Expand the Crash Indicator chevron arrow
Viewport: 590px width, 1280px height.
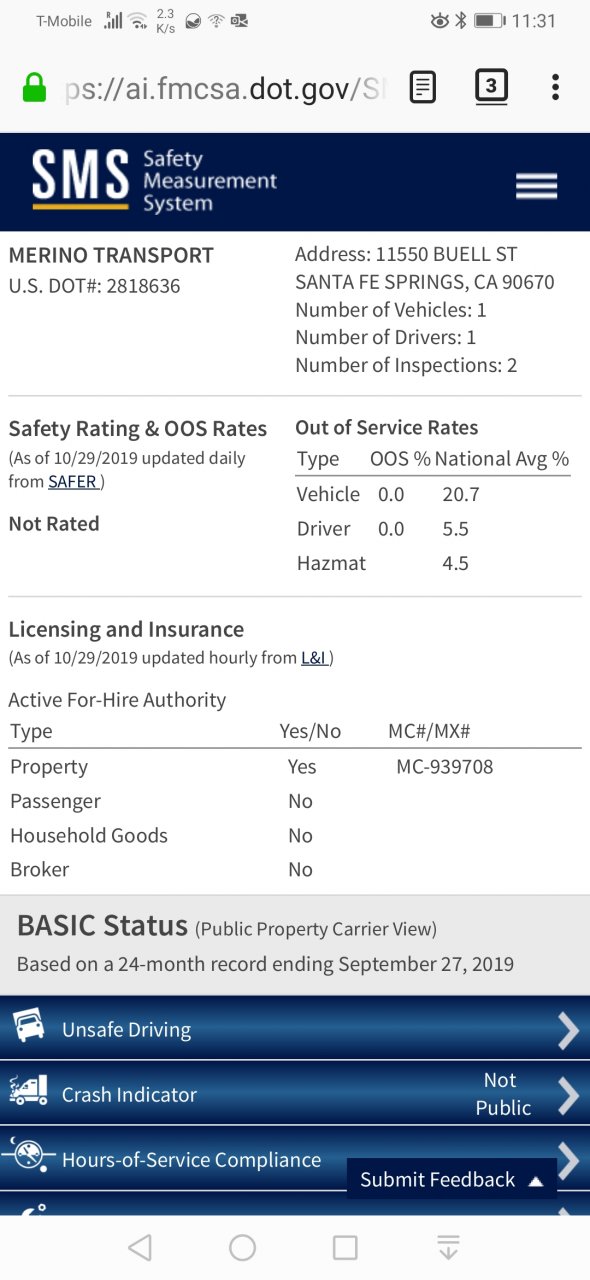pyautogui.click(x=568, y=1096)
